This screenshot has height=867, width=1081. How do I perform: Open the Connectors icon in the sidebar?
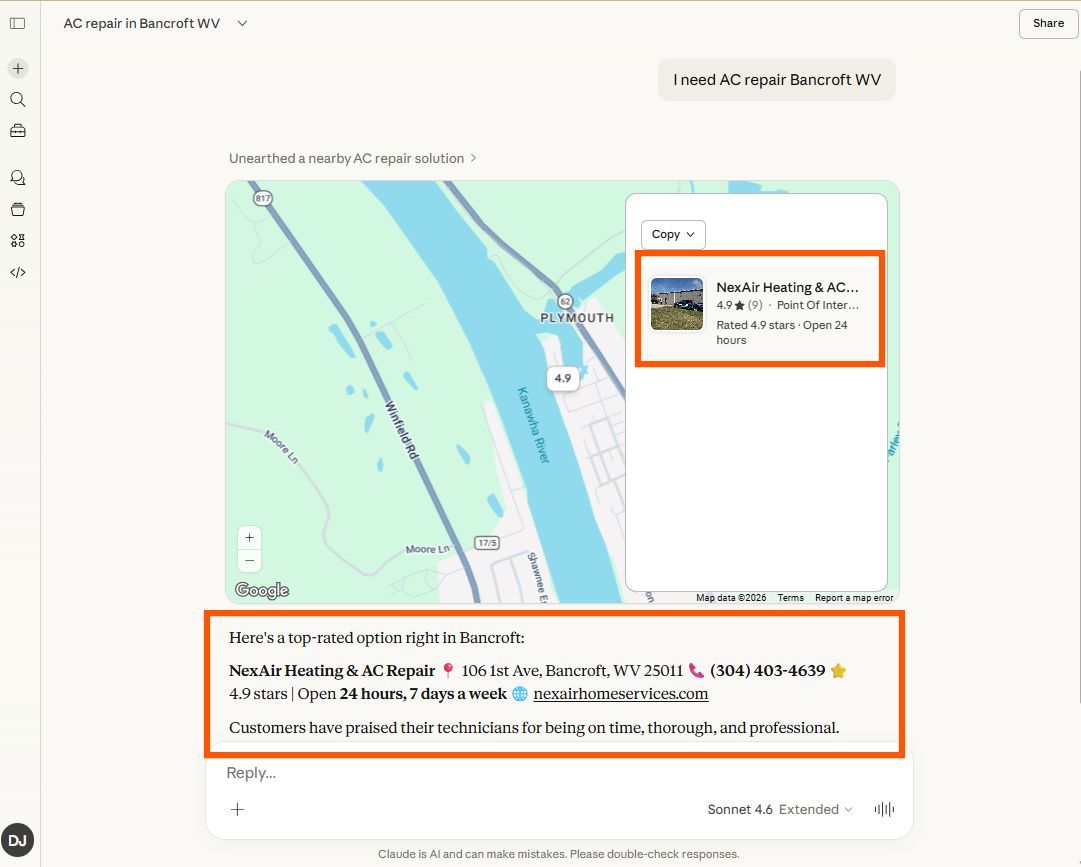click(x=17, y=240)
